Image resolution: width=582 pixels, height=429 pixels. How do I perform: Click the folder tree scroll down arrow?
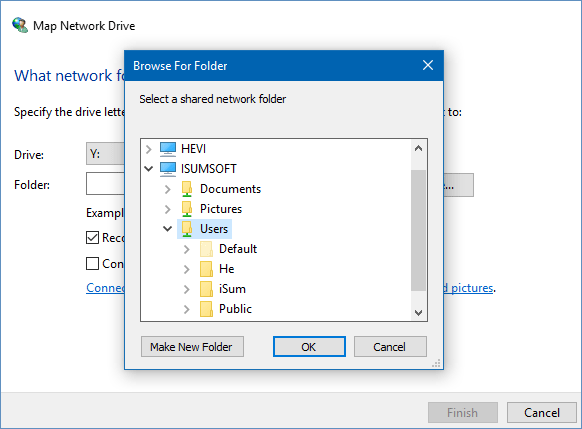point(418,312)
